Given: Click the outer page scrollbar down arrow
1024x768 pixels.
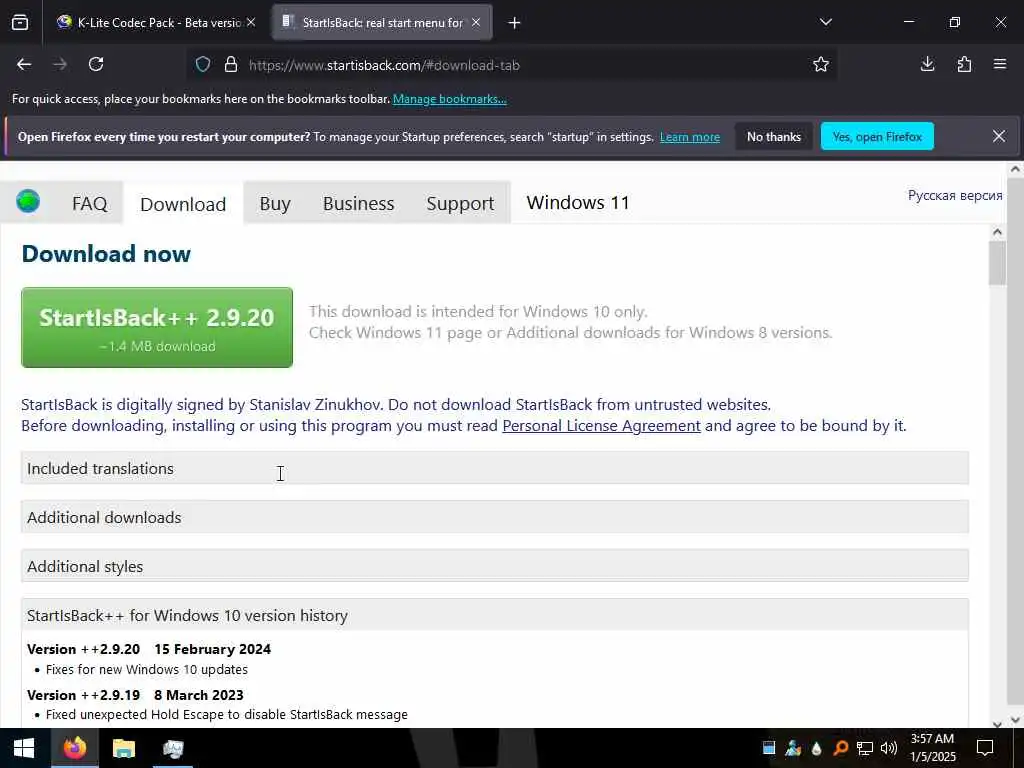Looking at the screenshot, I should (1015, 720).
